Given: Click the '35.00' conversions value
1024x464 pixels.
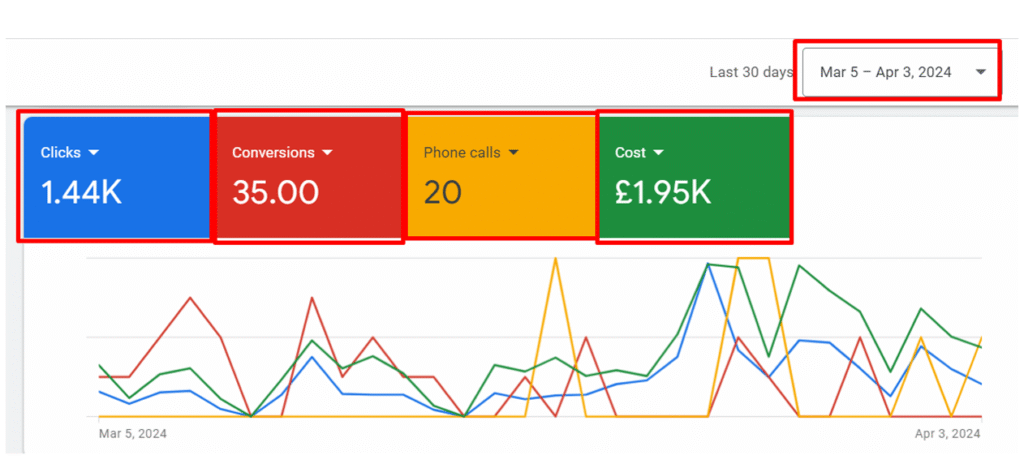Looking at the screenshot, I should click(276, 193).
